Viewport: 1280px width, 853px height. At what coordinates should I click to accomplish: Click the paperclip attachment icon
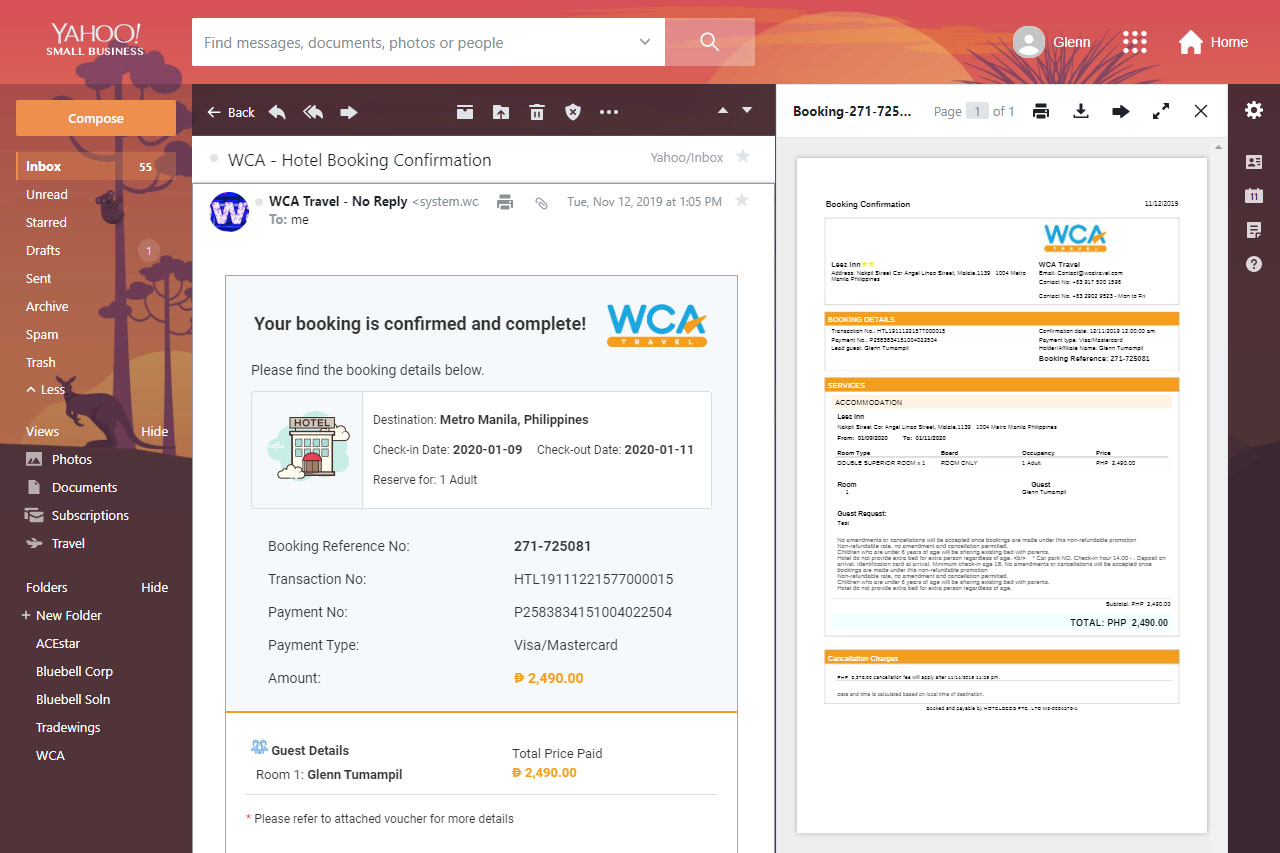[541, 202]
